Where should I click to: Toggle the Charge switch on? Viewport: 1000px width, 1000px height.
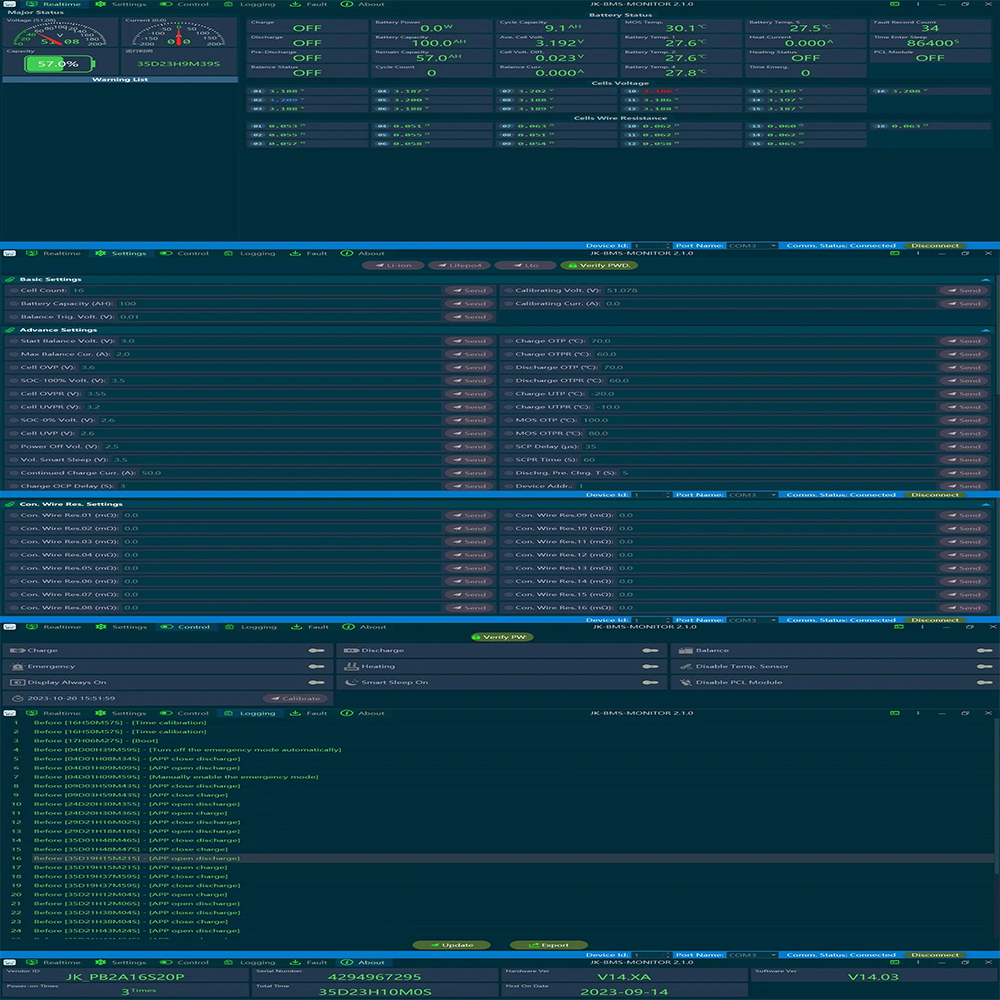pyautogui.click(x=316, y=651)
